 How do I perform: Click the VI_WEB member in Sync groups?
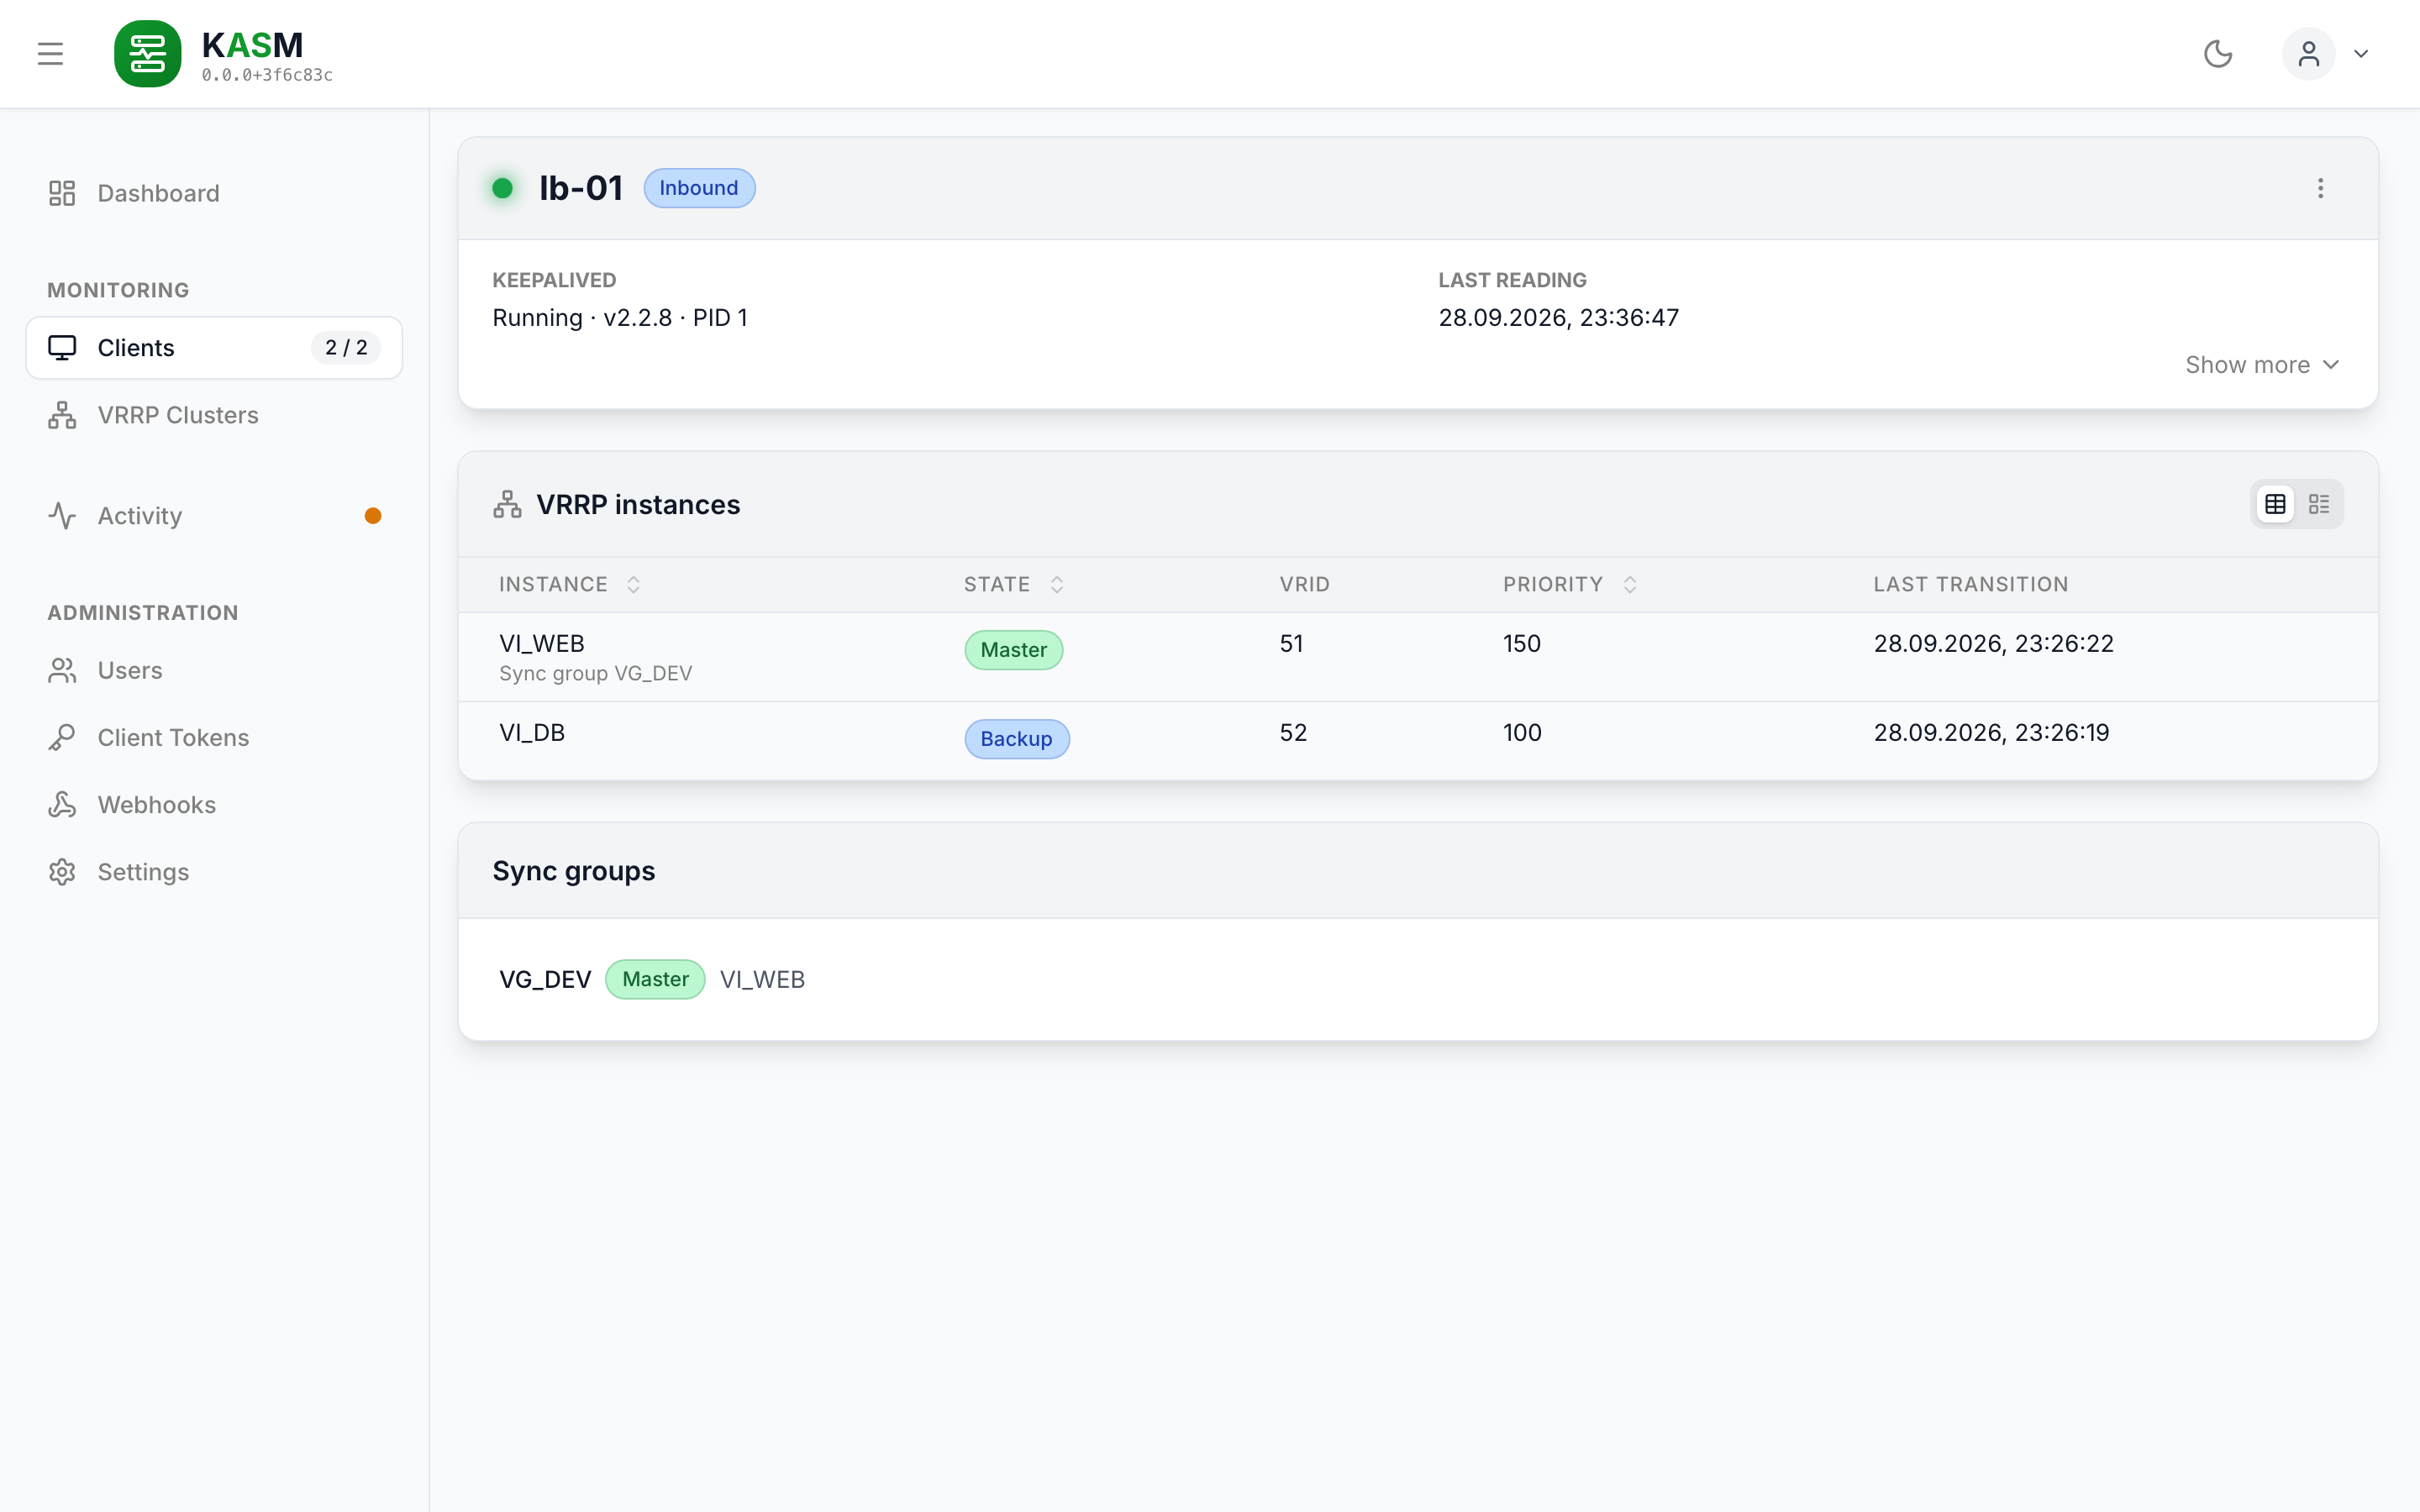click(762, 980)
